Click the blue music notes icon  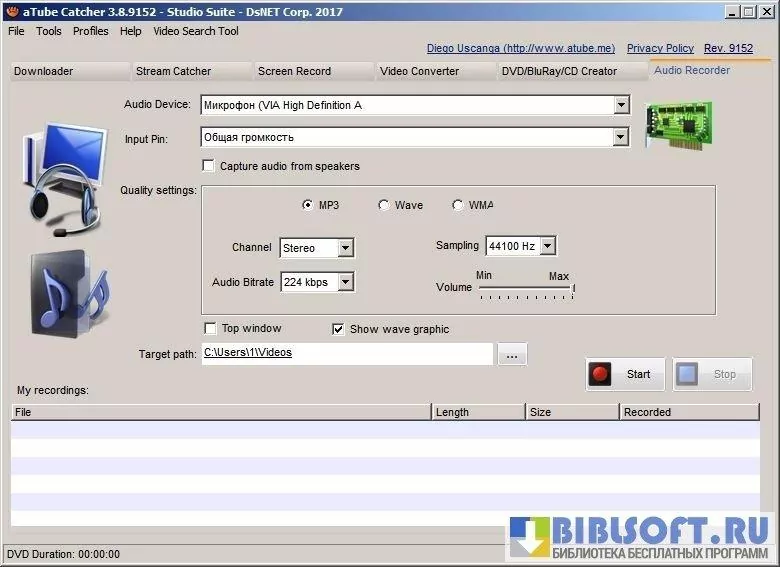pyautogui.click(x=67, y=291)
